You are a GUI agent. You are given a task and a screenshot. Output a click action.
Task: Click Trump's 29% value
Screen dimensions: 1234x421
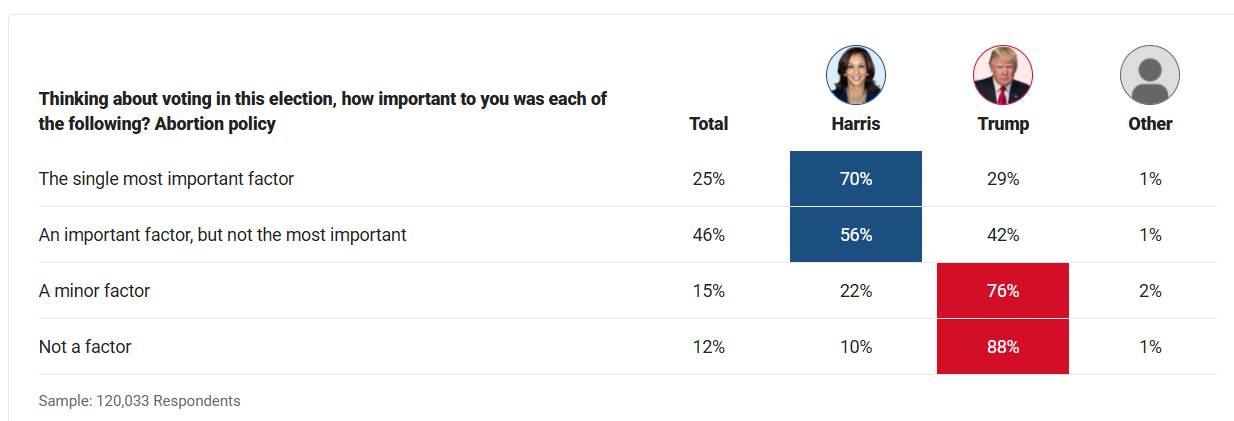[x=1003, y=179]
